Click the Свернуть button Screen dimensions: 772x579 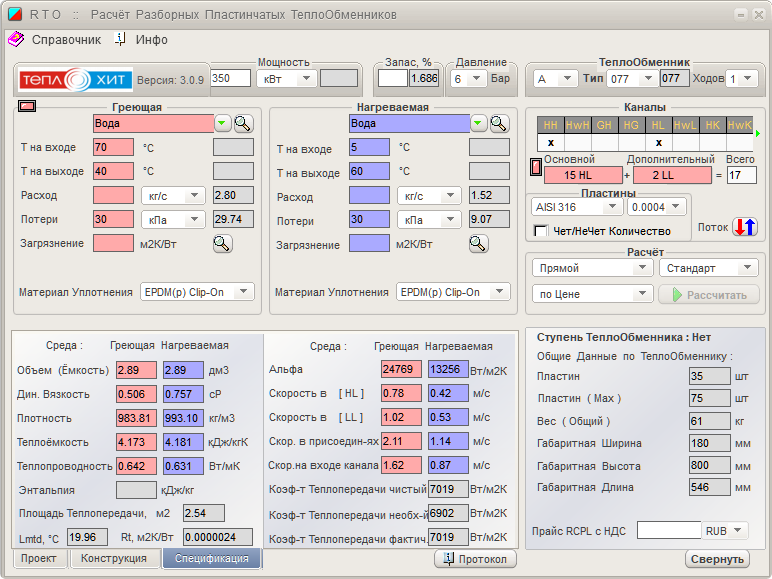(x=717, y=559)
